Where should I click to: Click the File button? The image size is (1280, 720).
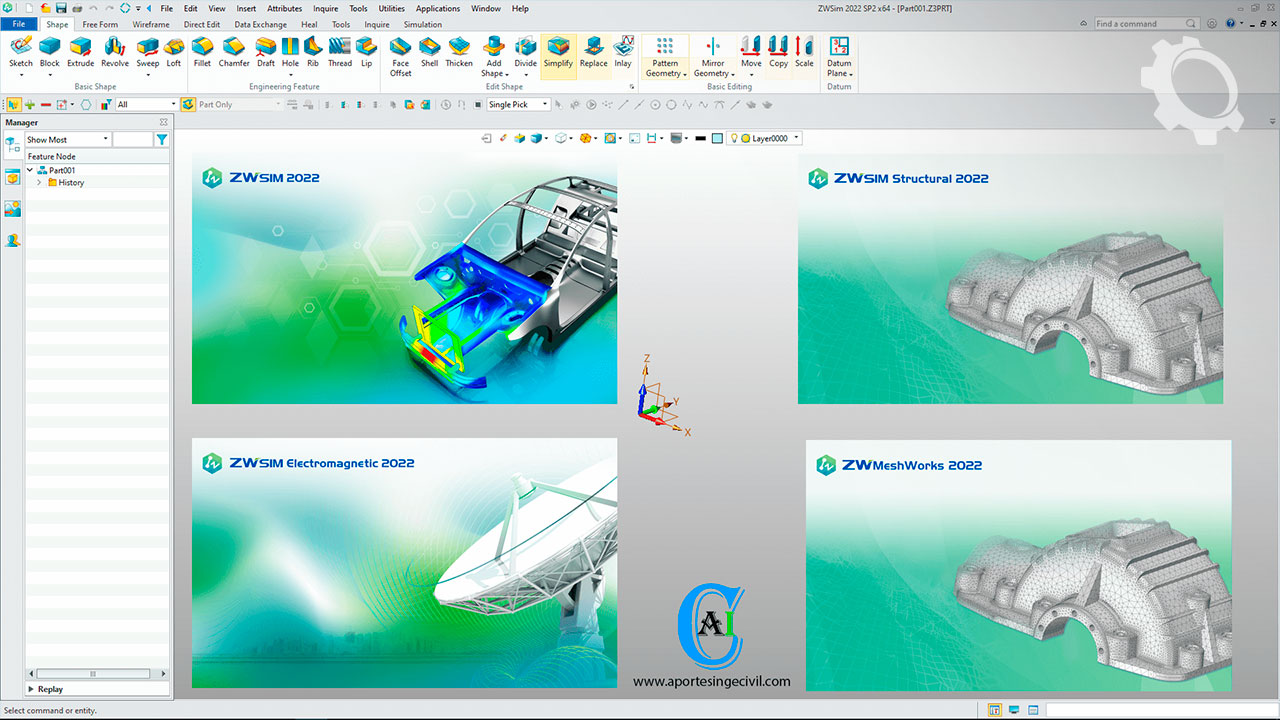19,24
